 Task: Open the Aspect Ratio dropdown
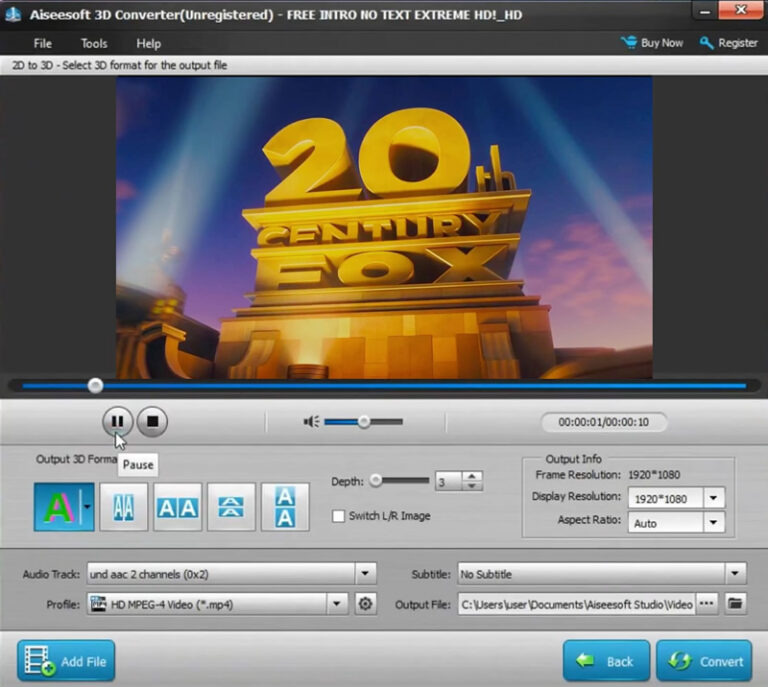point(714,522)
